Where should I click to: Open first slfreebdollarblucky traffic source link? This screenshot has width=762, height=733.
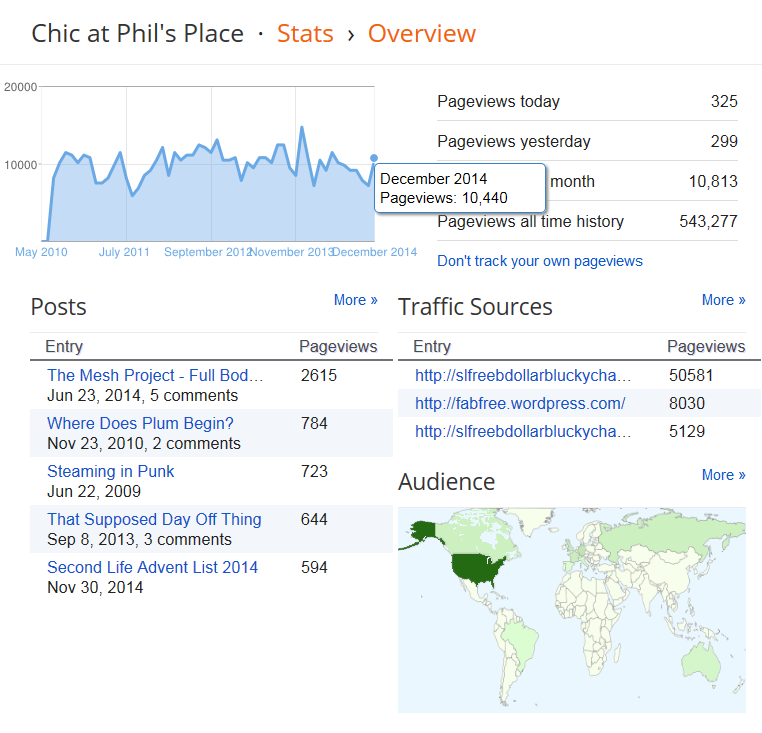coord(523,376)
